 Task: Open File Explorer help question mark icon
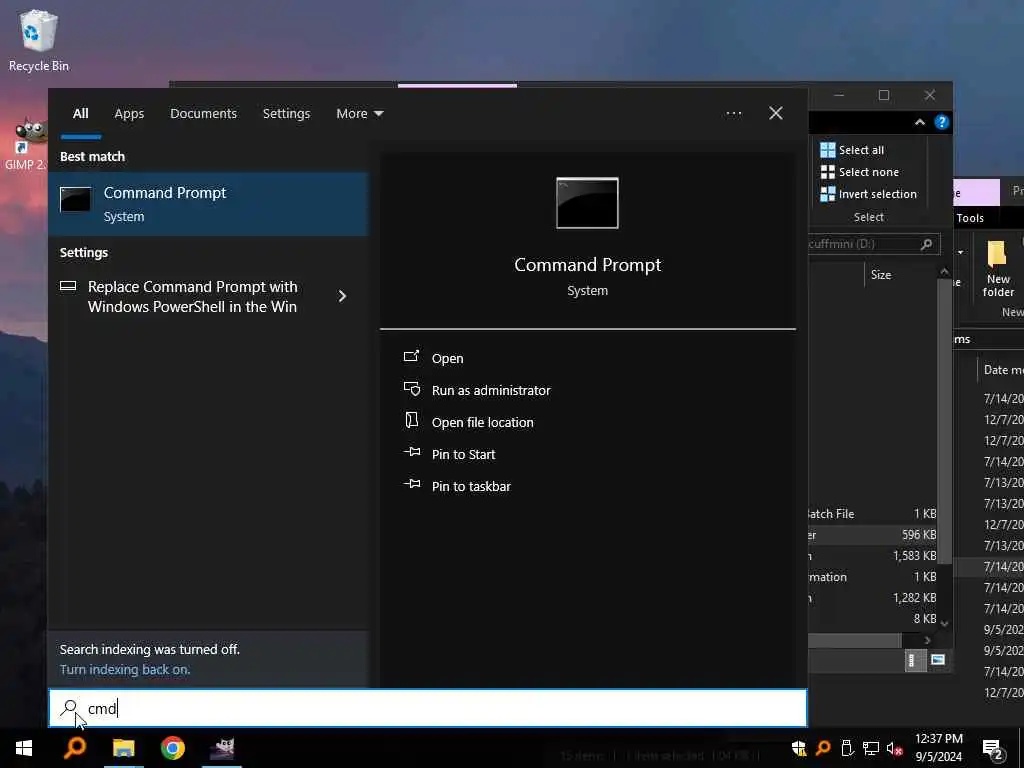point(942,122)
